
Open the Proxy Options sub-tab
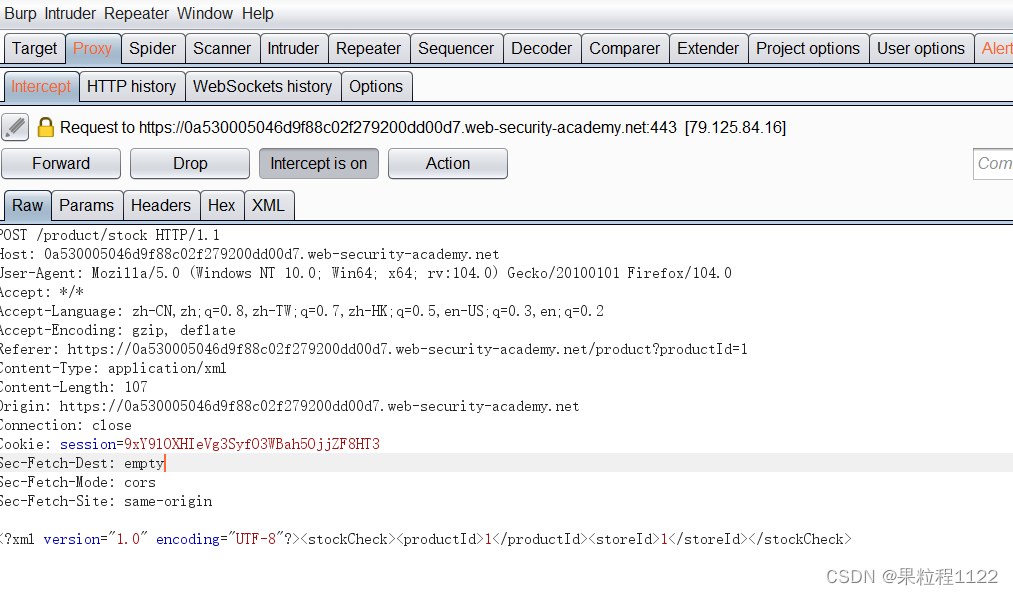(x=376, y=86)
